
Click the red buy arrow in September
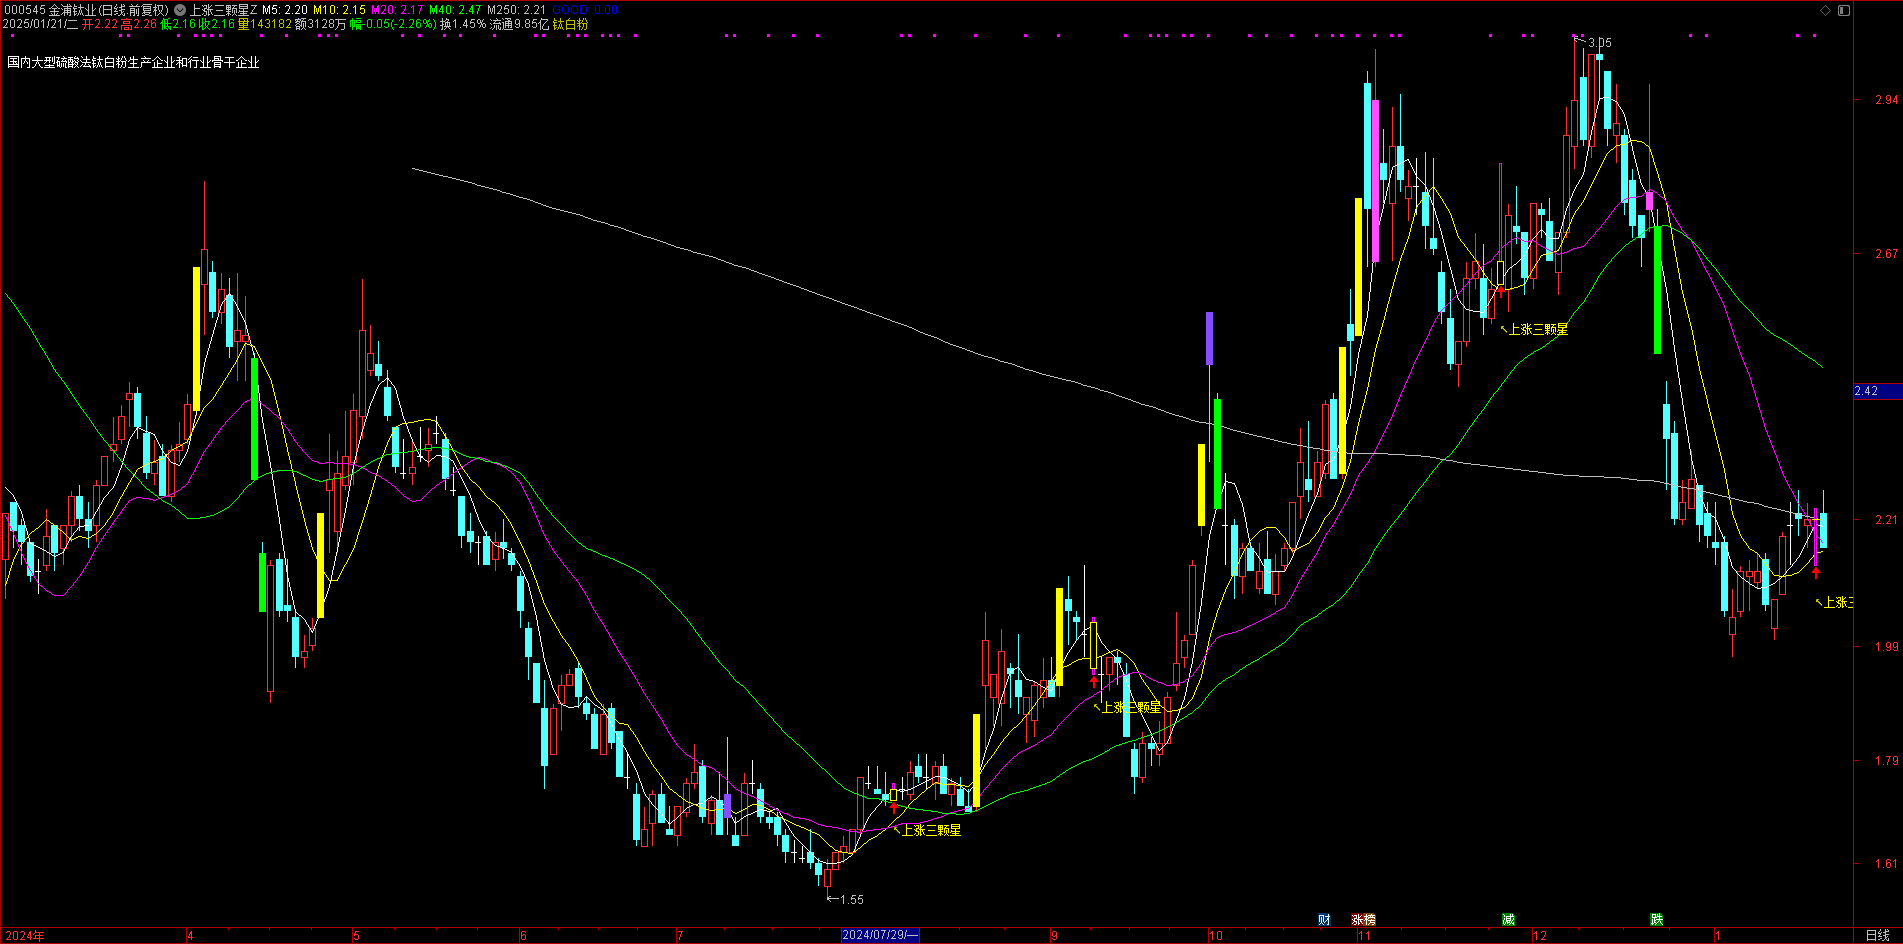click(1094, 680)
